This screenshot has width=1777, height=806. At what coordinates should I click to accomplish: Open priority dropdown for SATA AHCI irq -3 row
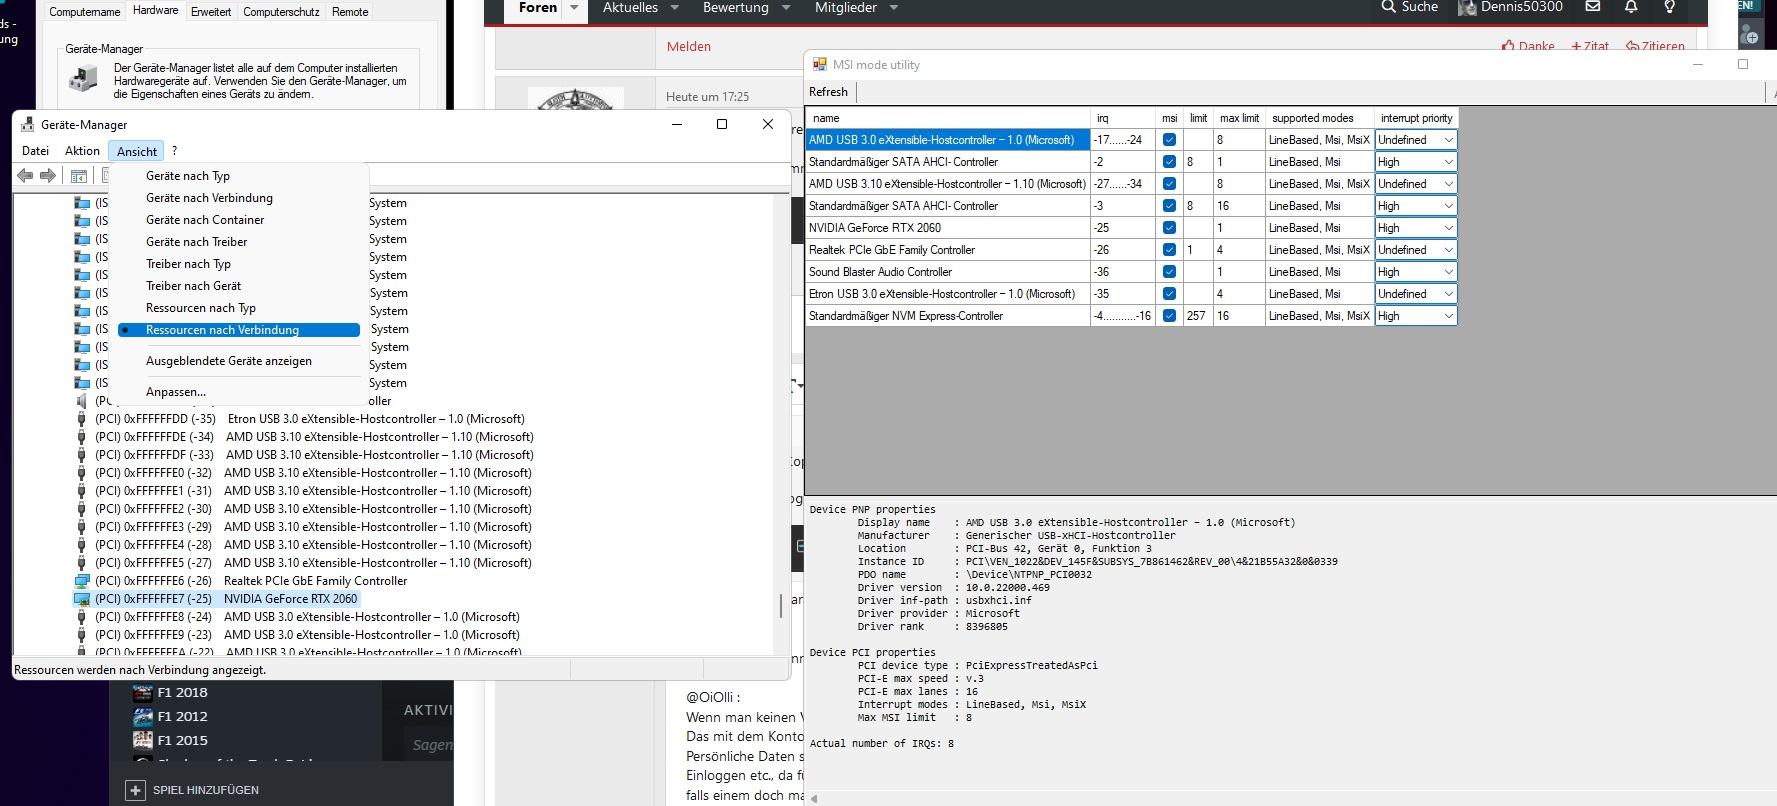[1415, 206]
